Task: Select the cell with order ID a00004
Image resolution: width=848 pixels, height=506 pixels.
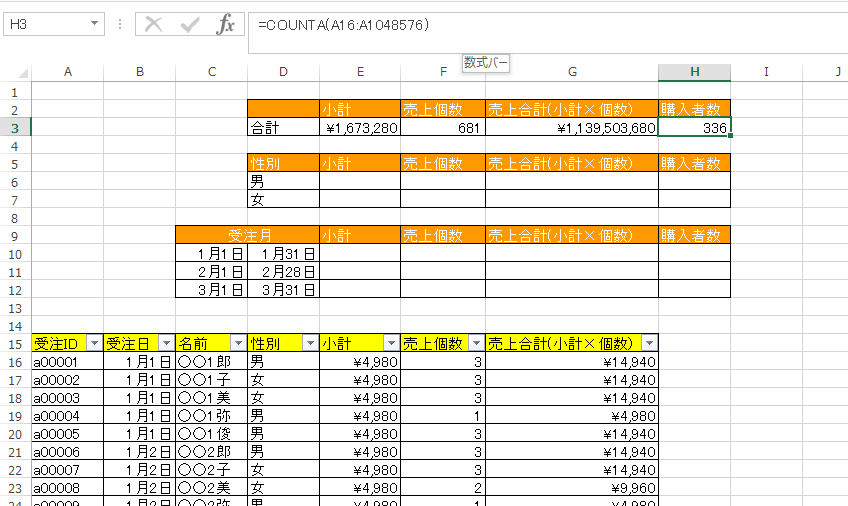Action: [67, 415]
